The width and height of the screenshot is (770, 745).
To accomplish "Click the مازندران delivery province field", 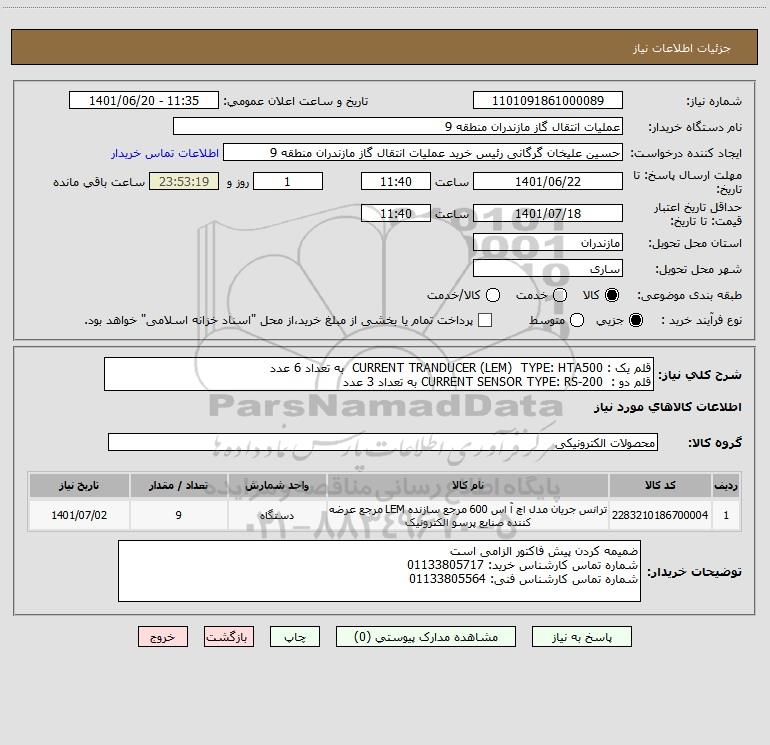I will click(x=548, y=242).
